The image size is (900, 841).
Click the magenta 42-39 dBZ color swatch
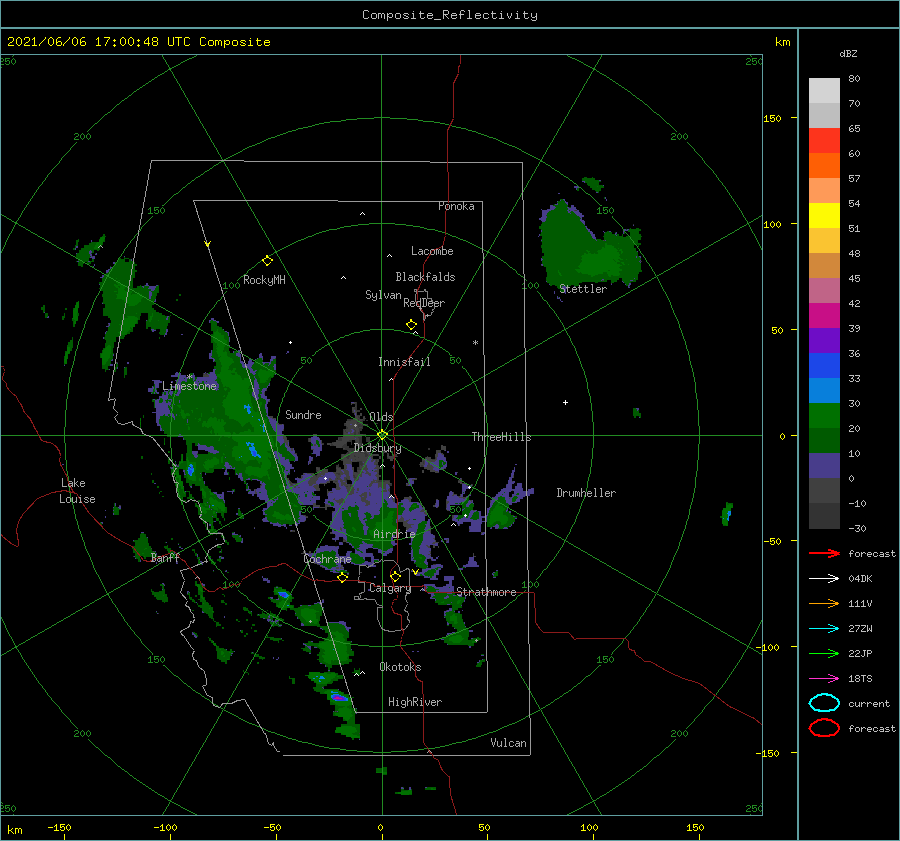[824, 316]
